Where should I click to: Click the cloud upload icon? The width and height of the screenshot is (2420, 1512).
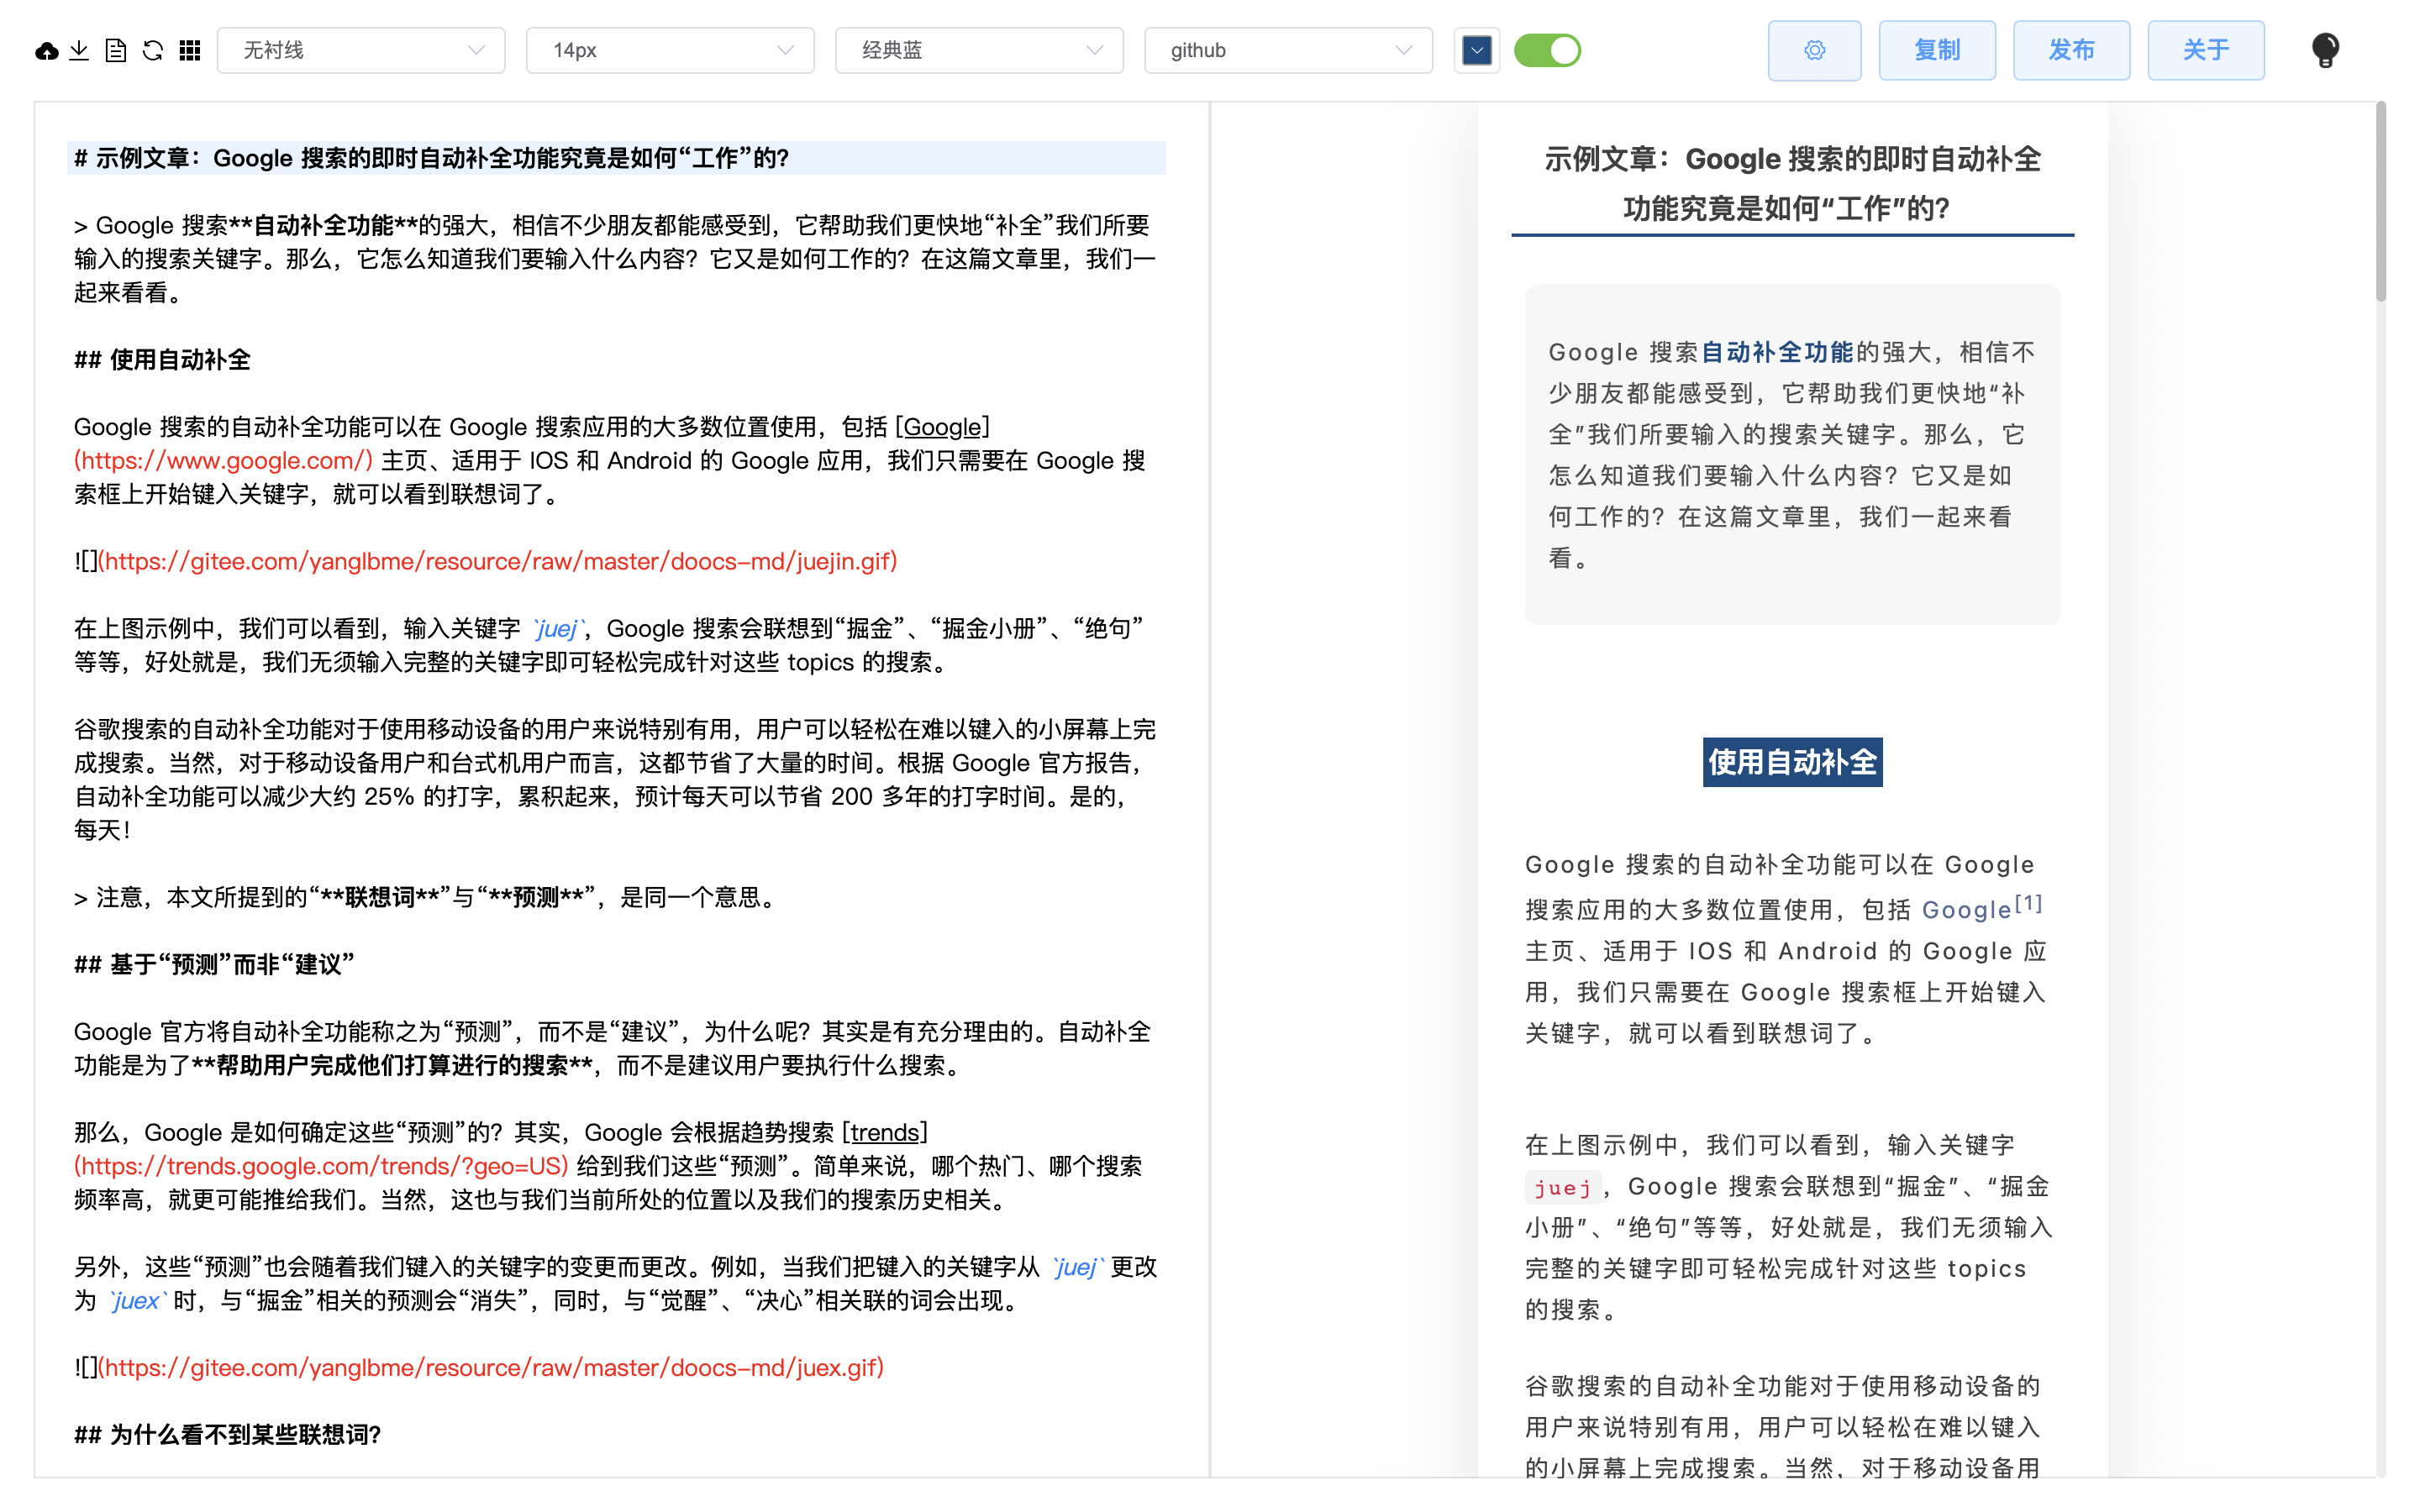point(46,50)
